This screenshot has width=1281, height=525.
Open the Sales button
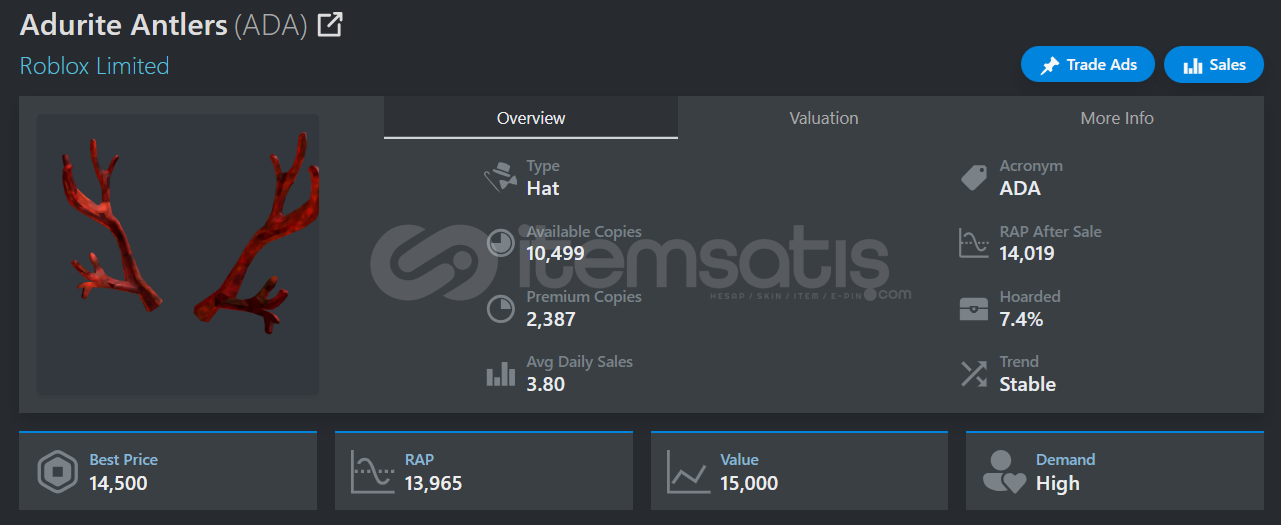pyautogui.click(x=1214, y=65)
